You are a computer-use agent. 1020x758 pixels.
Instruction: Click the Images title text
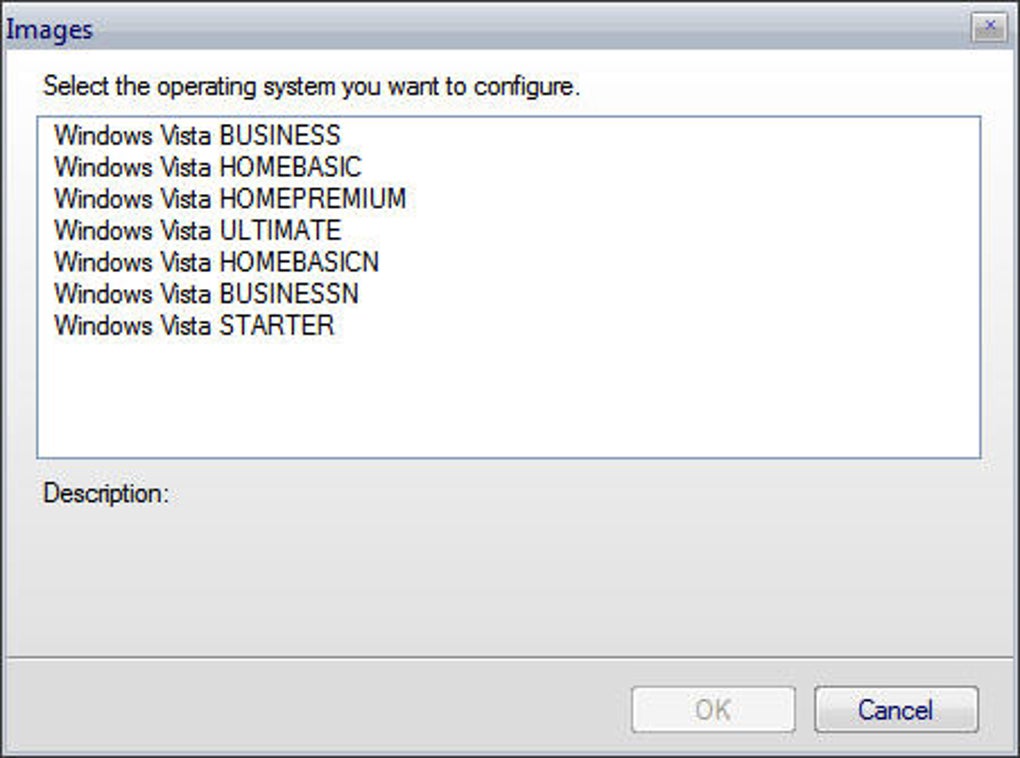point(50,30)
